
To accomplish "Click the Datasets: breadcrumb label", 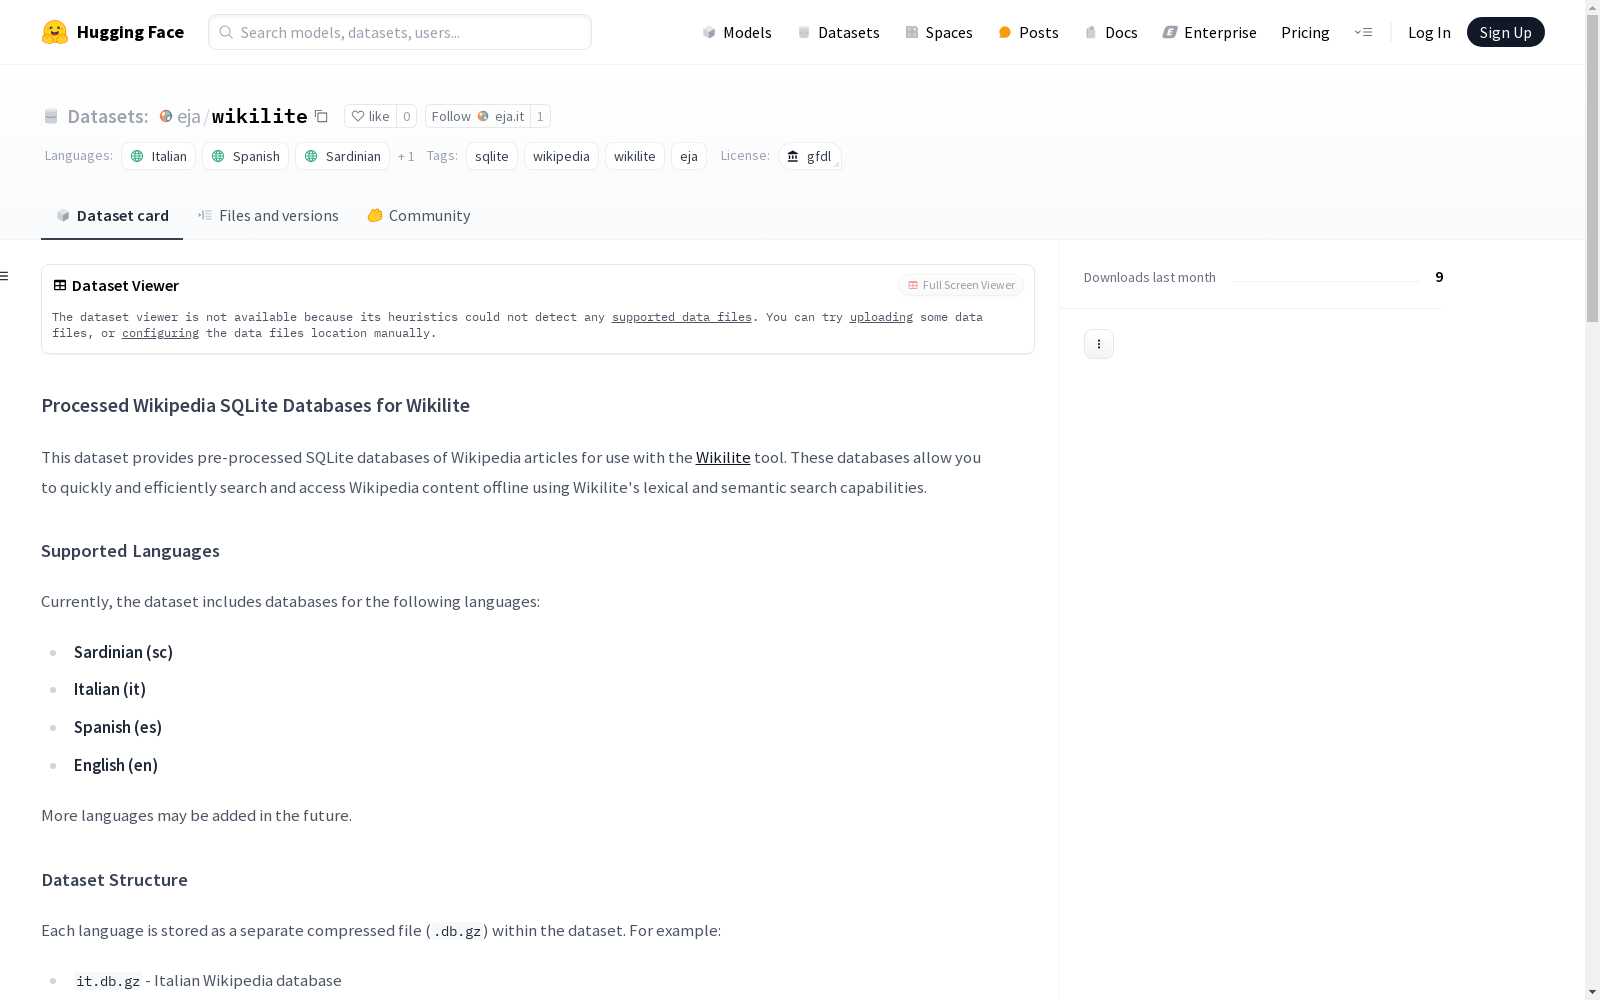I will click(108, 116).
